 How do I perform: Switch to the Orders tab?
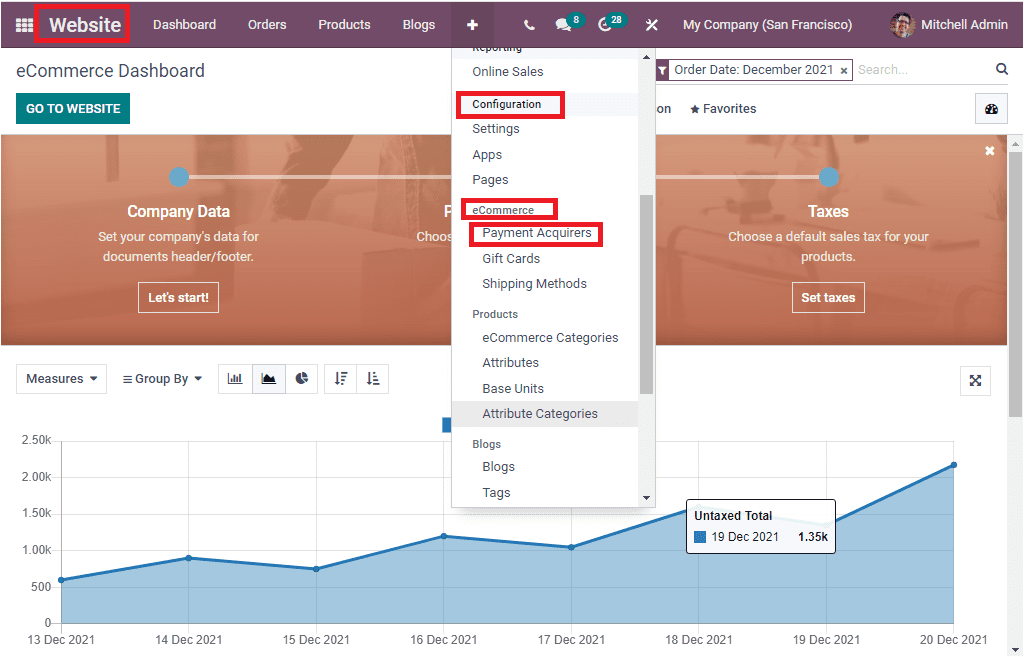point(266,25)
